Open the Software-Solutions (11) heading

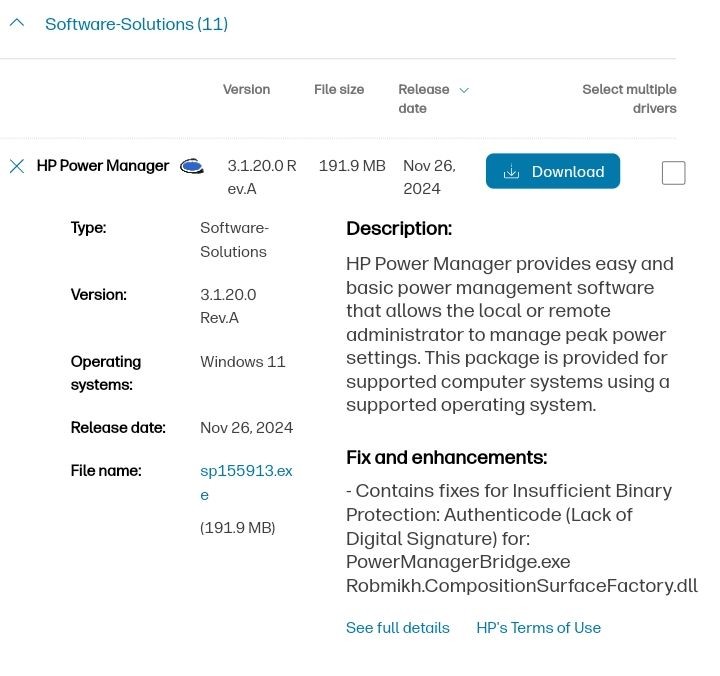(136, 24)
